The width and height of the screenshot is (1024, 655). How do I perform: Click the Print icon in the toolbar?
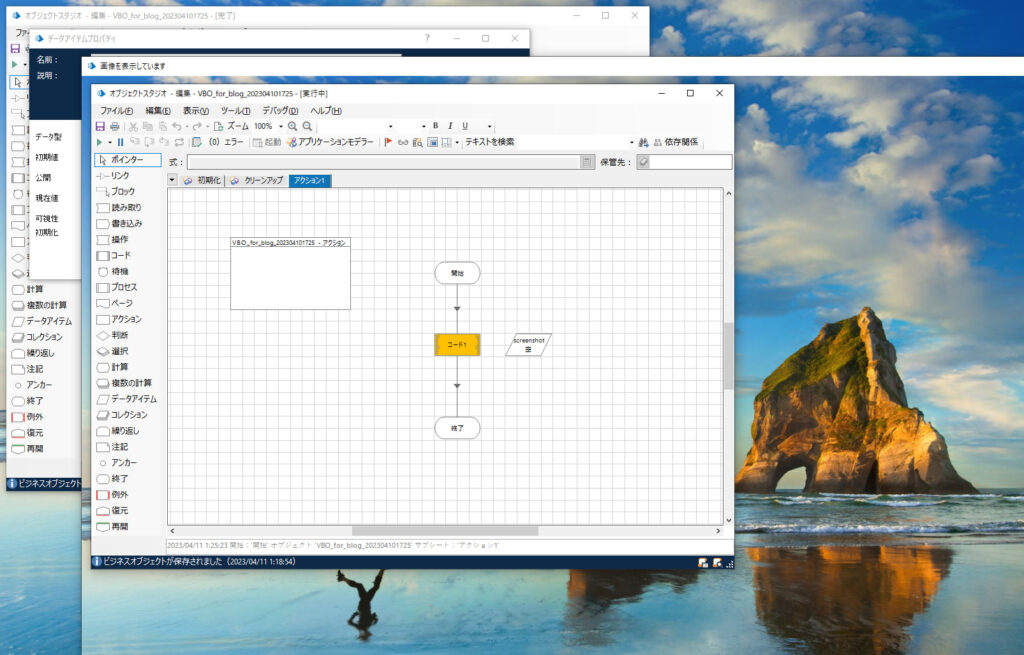(115, 126)
